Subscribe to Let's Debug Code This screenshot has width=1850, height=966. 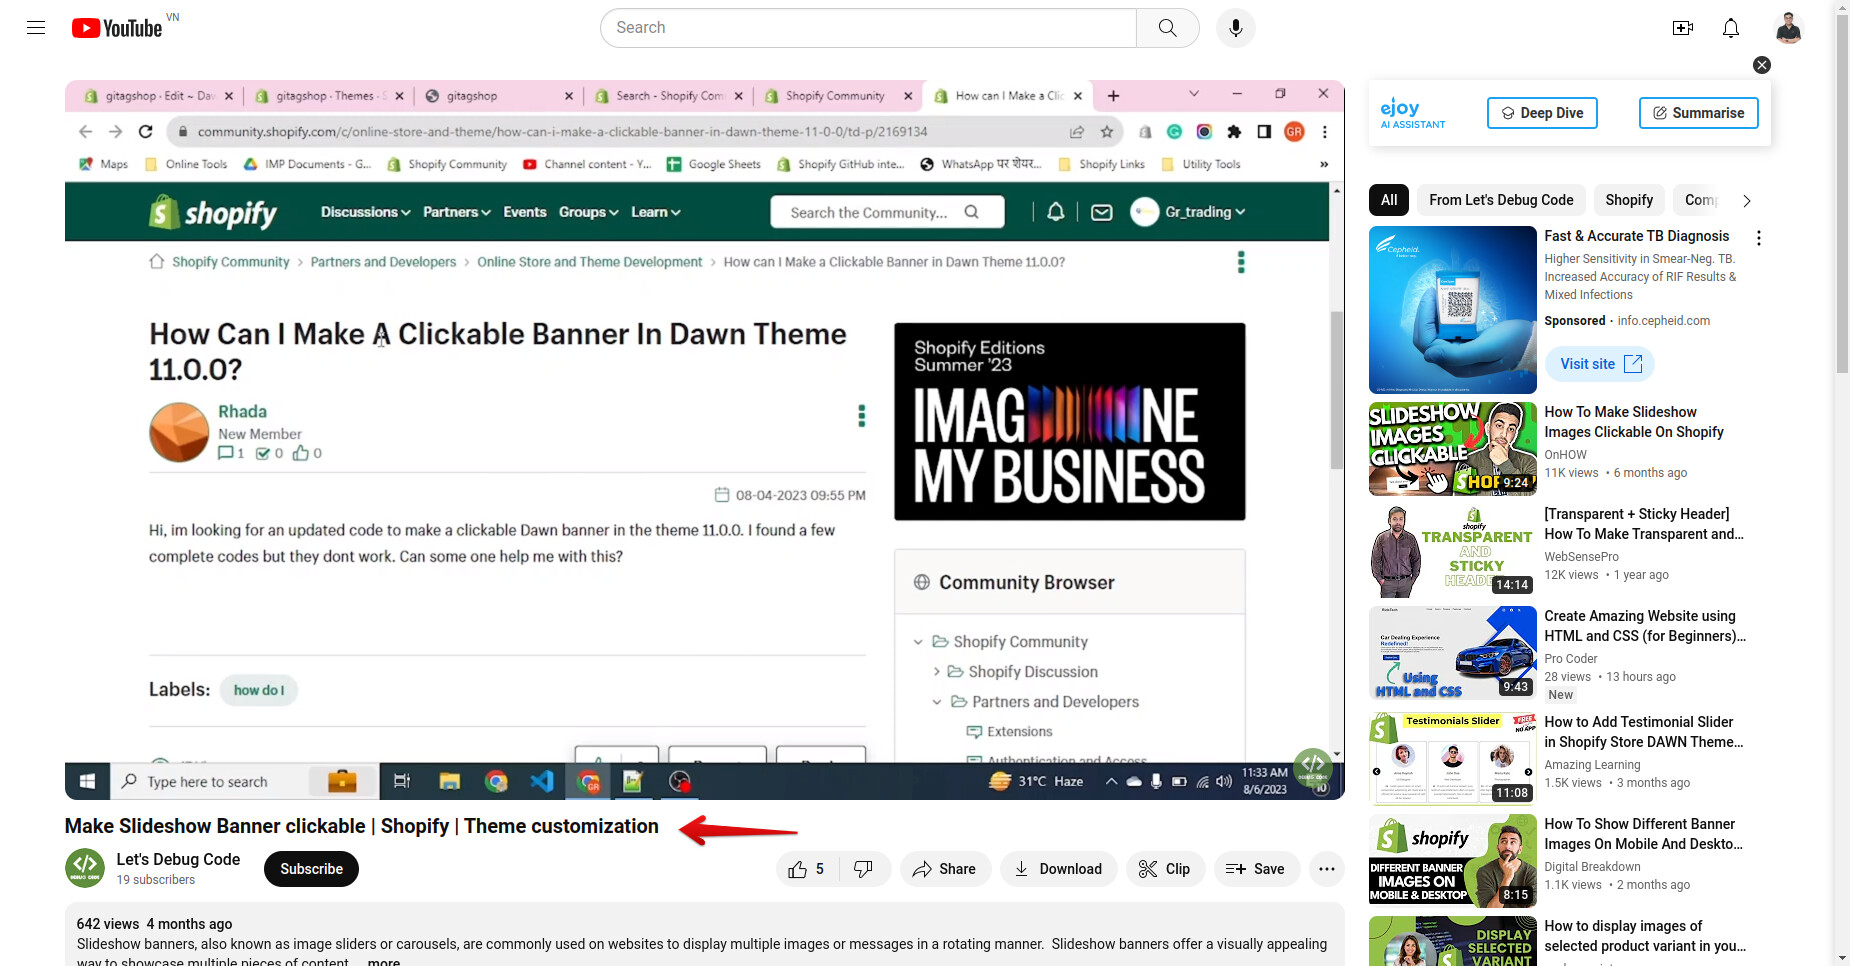click(311, 869)
